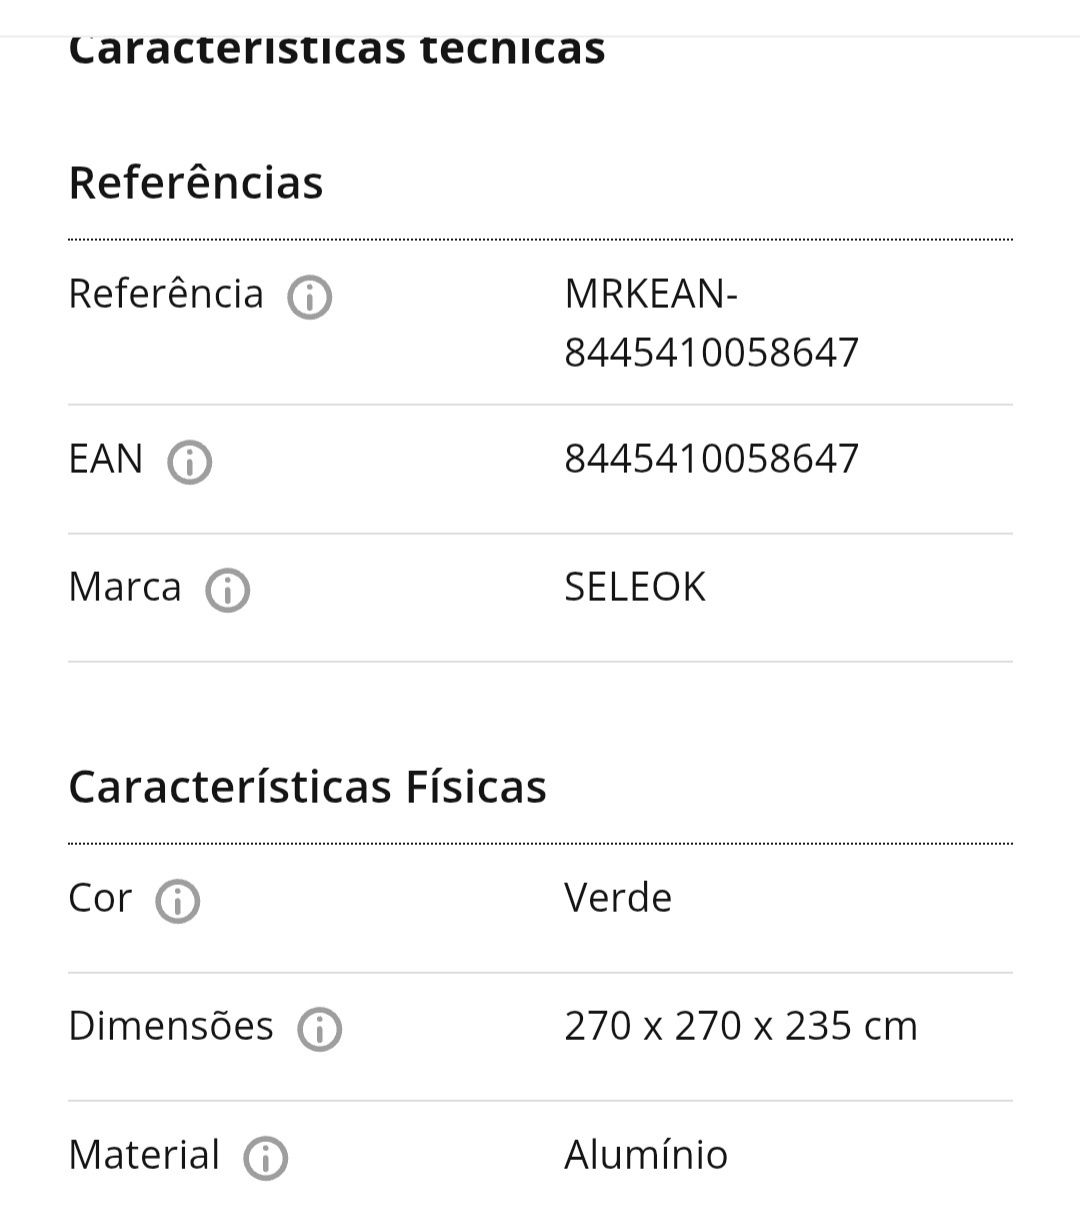This screenshot has height=1213, width=1080.
Task: Click the SELEOK brand name
Action: (635, 587)
